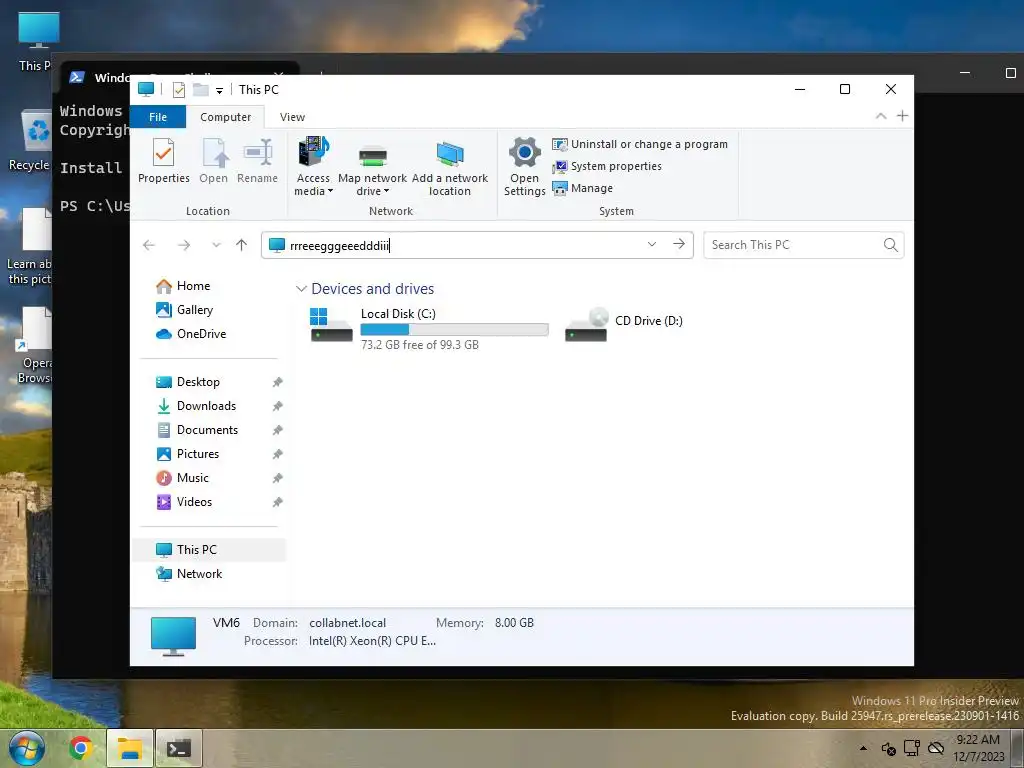
Task: Choose Add a network location
Action: 449,167
